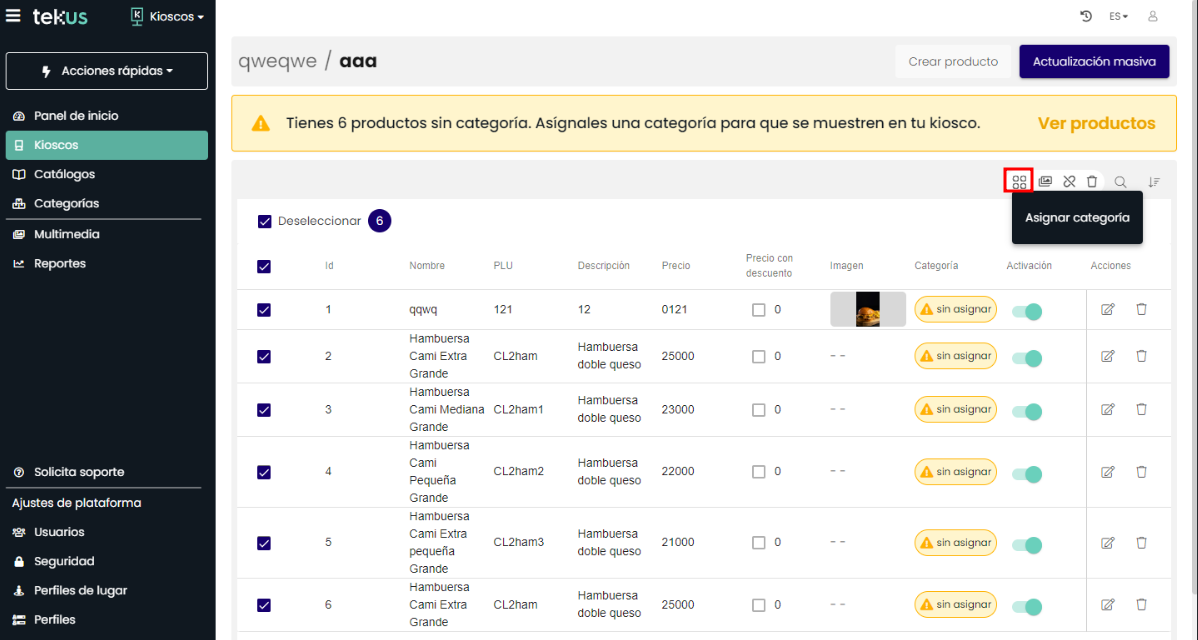Viewport: 1198px width, 640px height.
Task: Open the history clock icon in header
Action: (x=1086, y=17)
